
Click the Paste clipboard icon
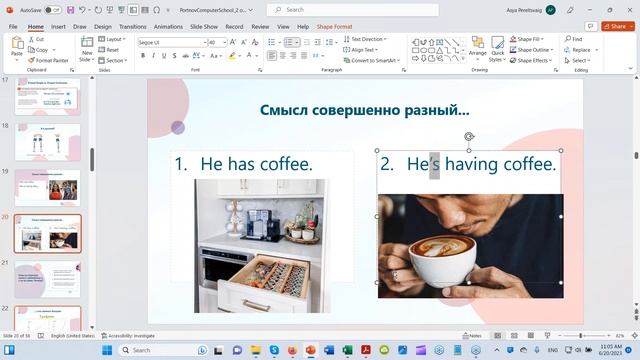point(17,42)
